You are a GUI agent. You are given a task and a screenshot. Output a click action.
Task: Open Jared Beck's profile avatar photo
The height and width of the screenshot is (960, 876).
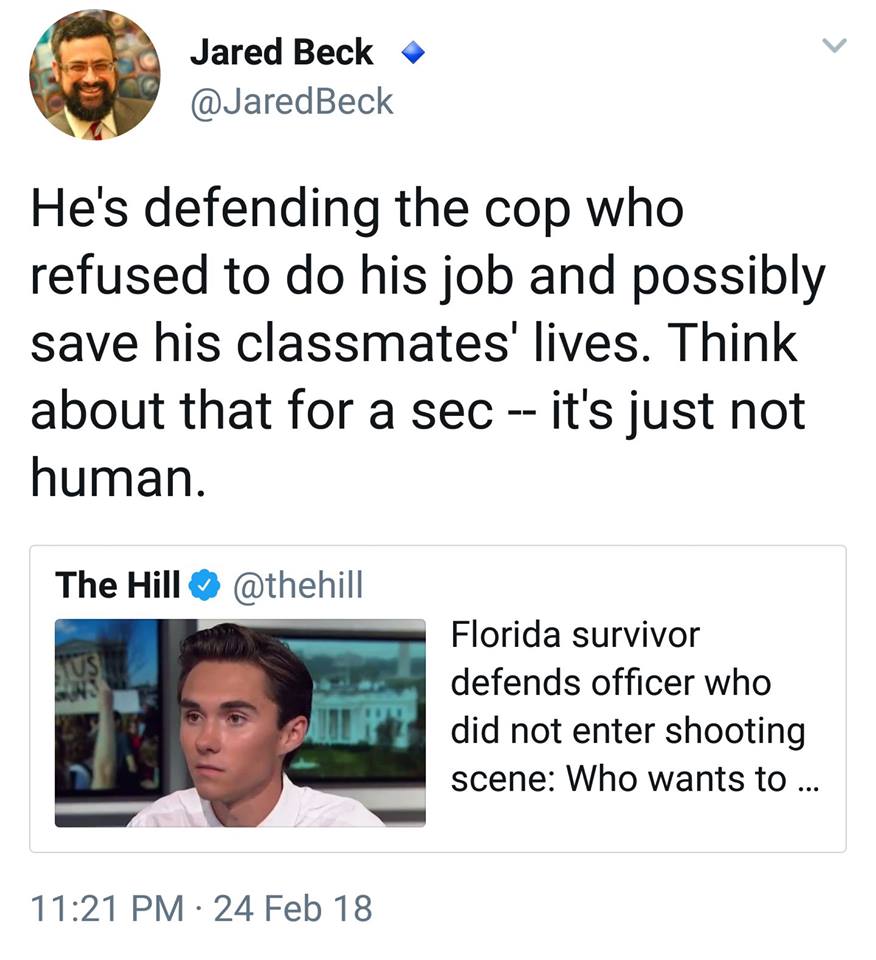[95, 77]
